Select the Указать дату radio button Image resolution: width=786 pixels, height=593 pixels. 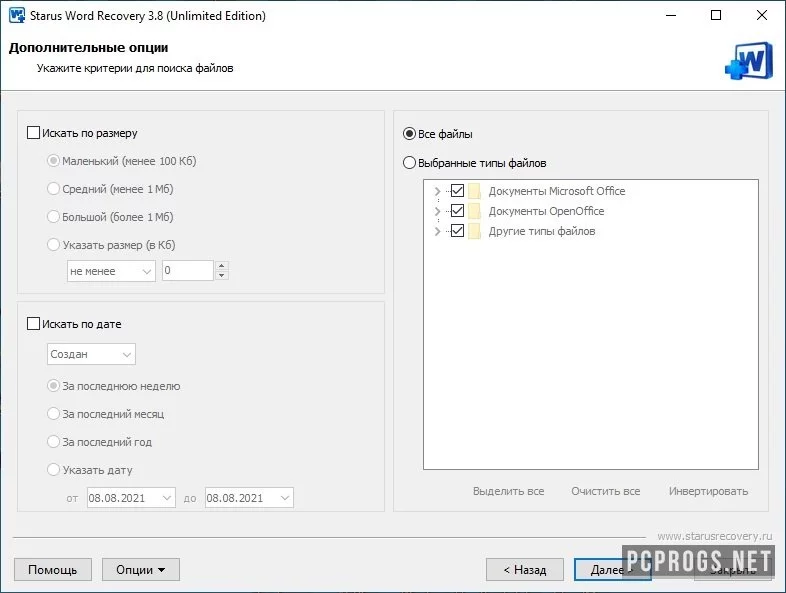53,470
